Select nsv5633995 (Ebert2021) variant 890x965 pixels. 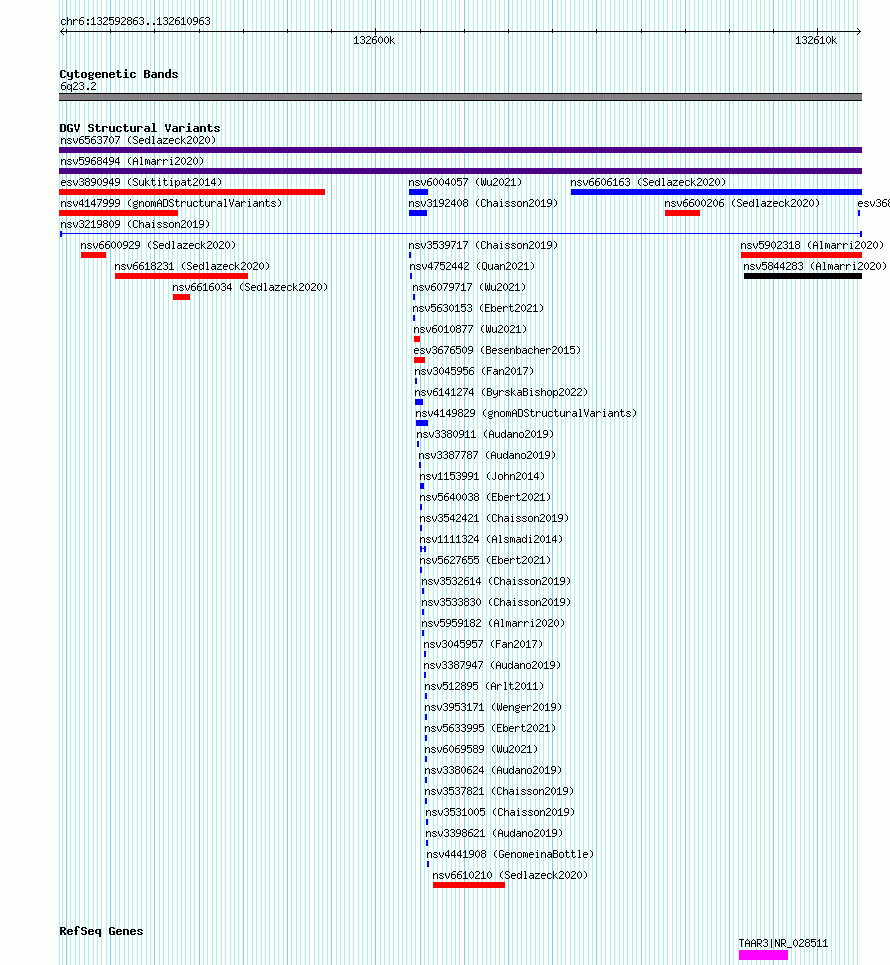coord(491,728)
